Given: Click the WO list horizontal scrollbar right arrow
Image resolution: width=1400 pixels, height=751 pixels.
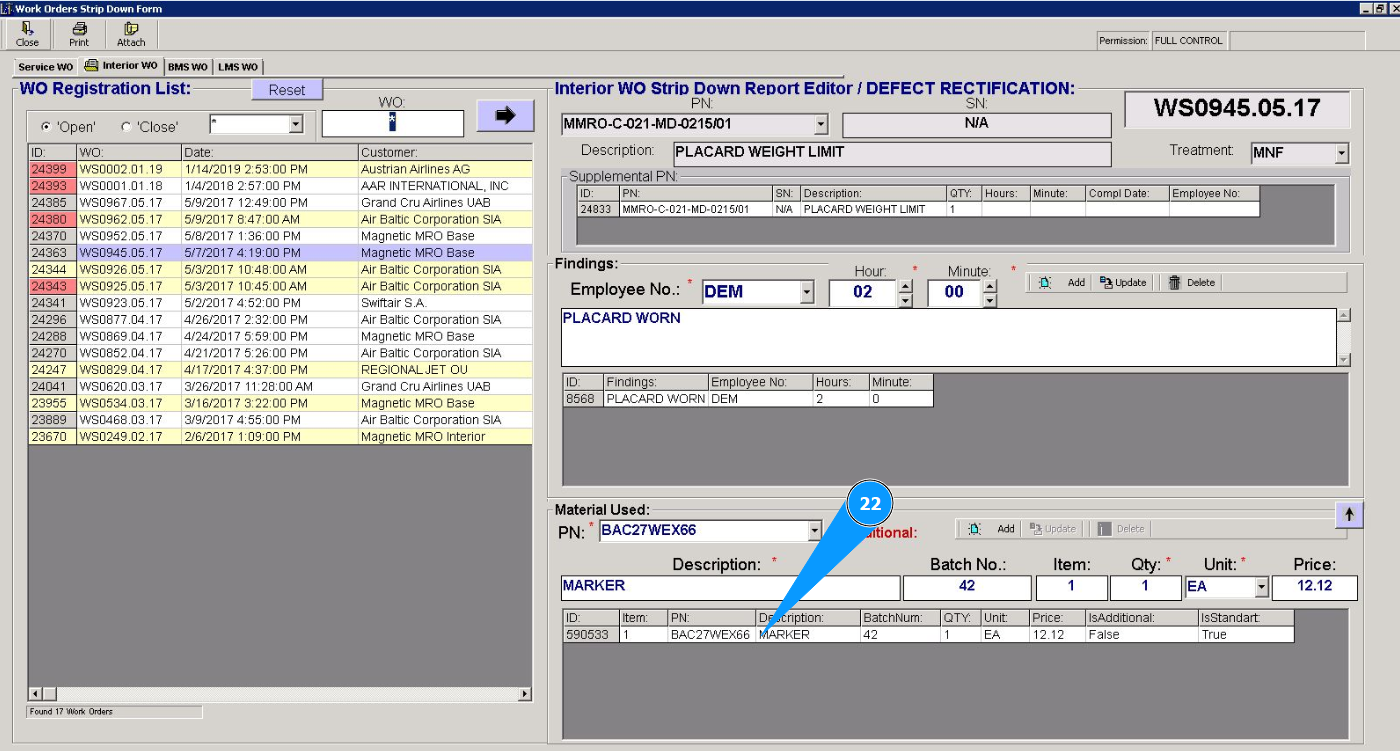Looking at the screenshot, I should (x=525, y=694).
